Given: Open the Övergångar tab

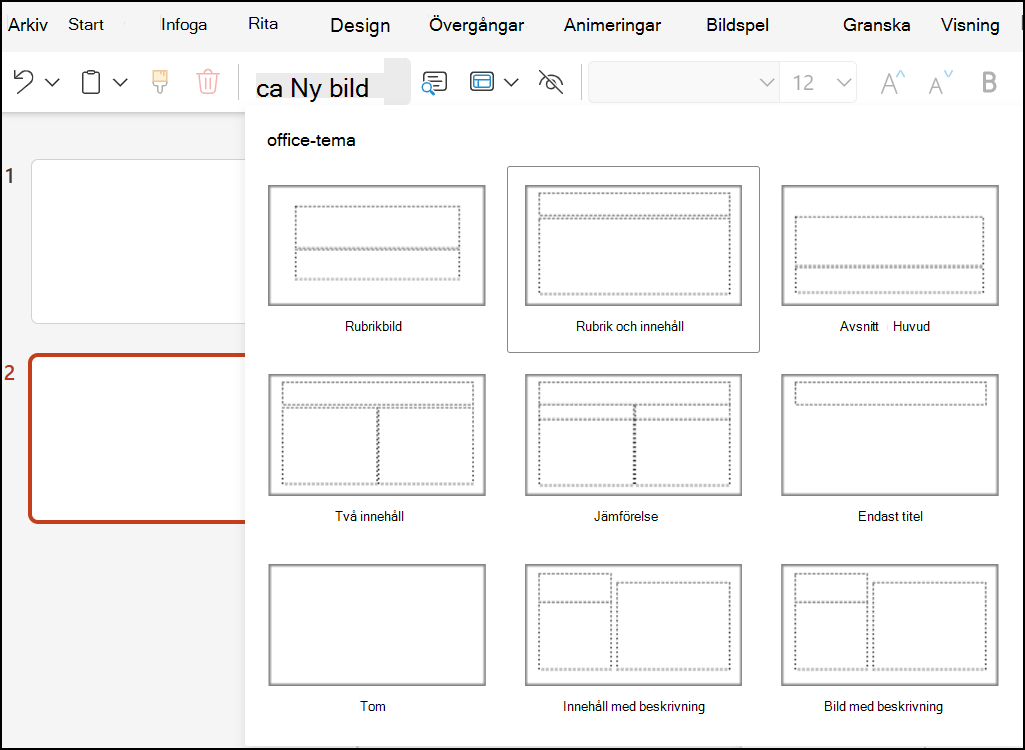Looking at the screenshot, I should [x=477, y=26].
